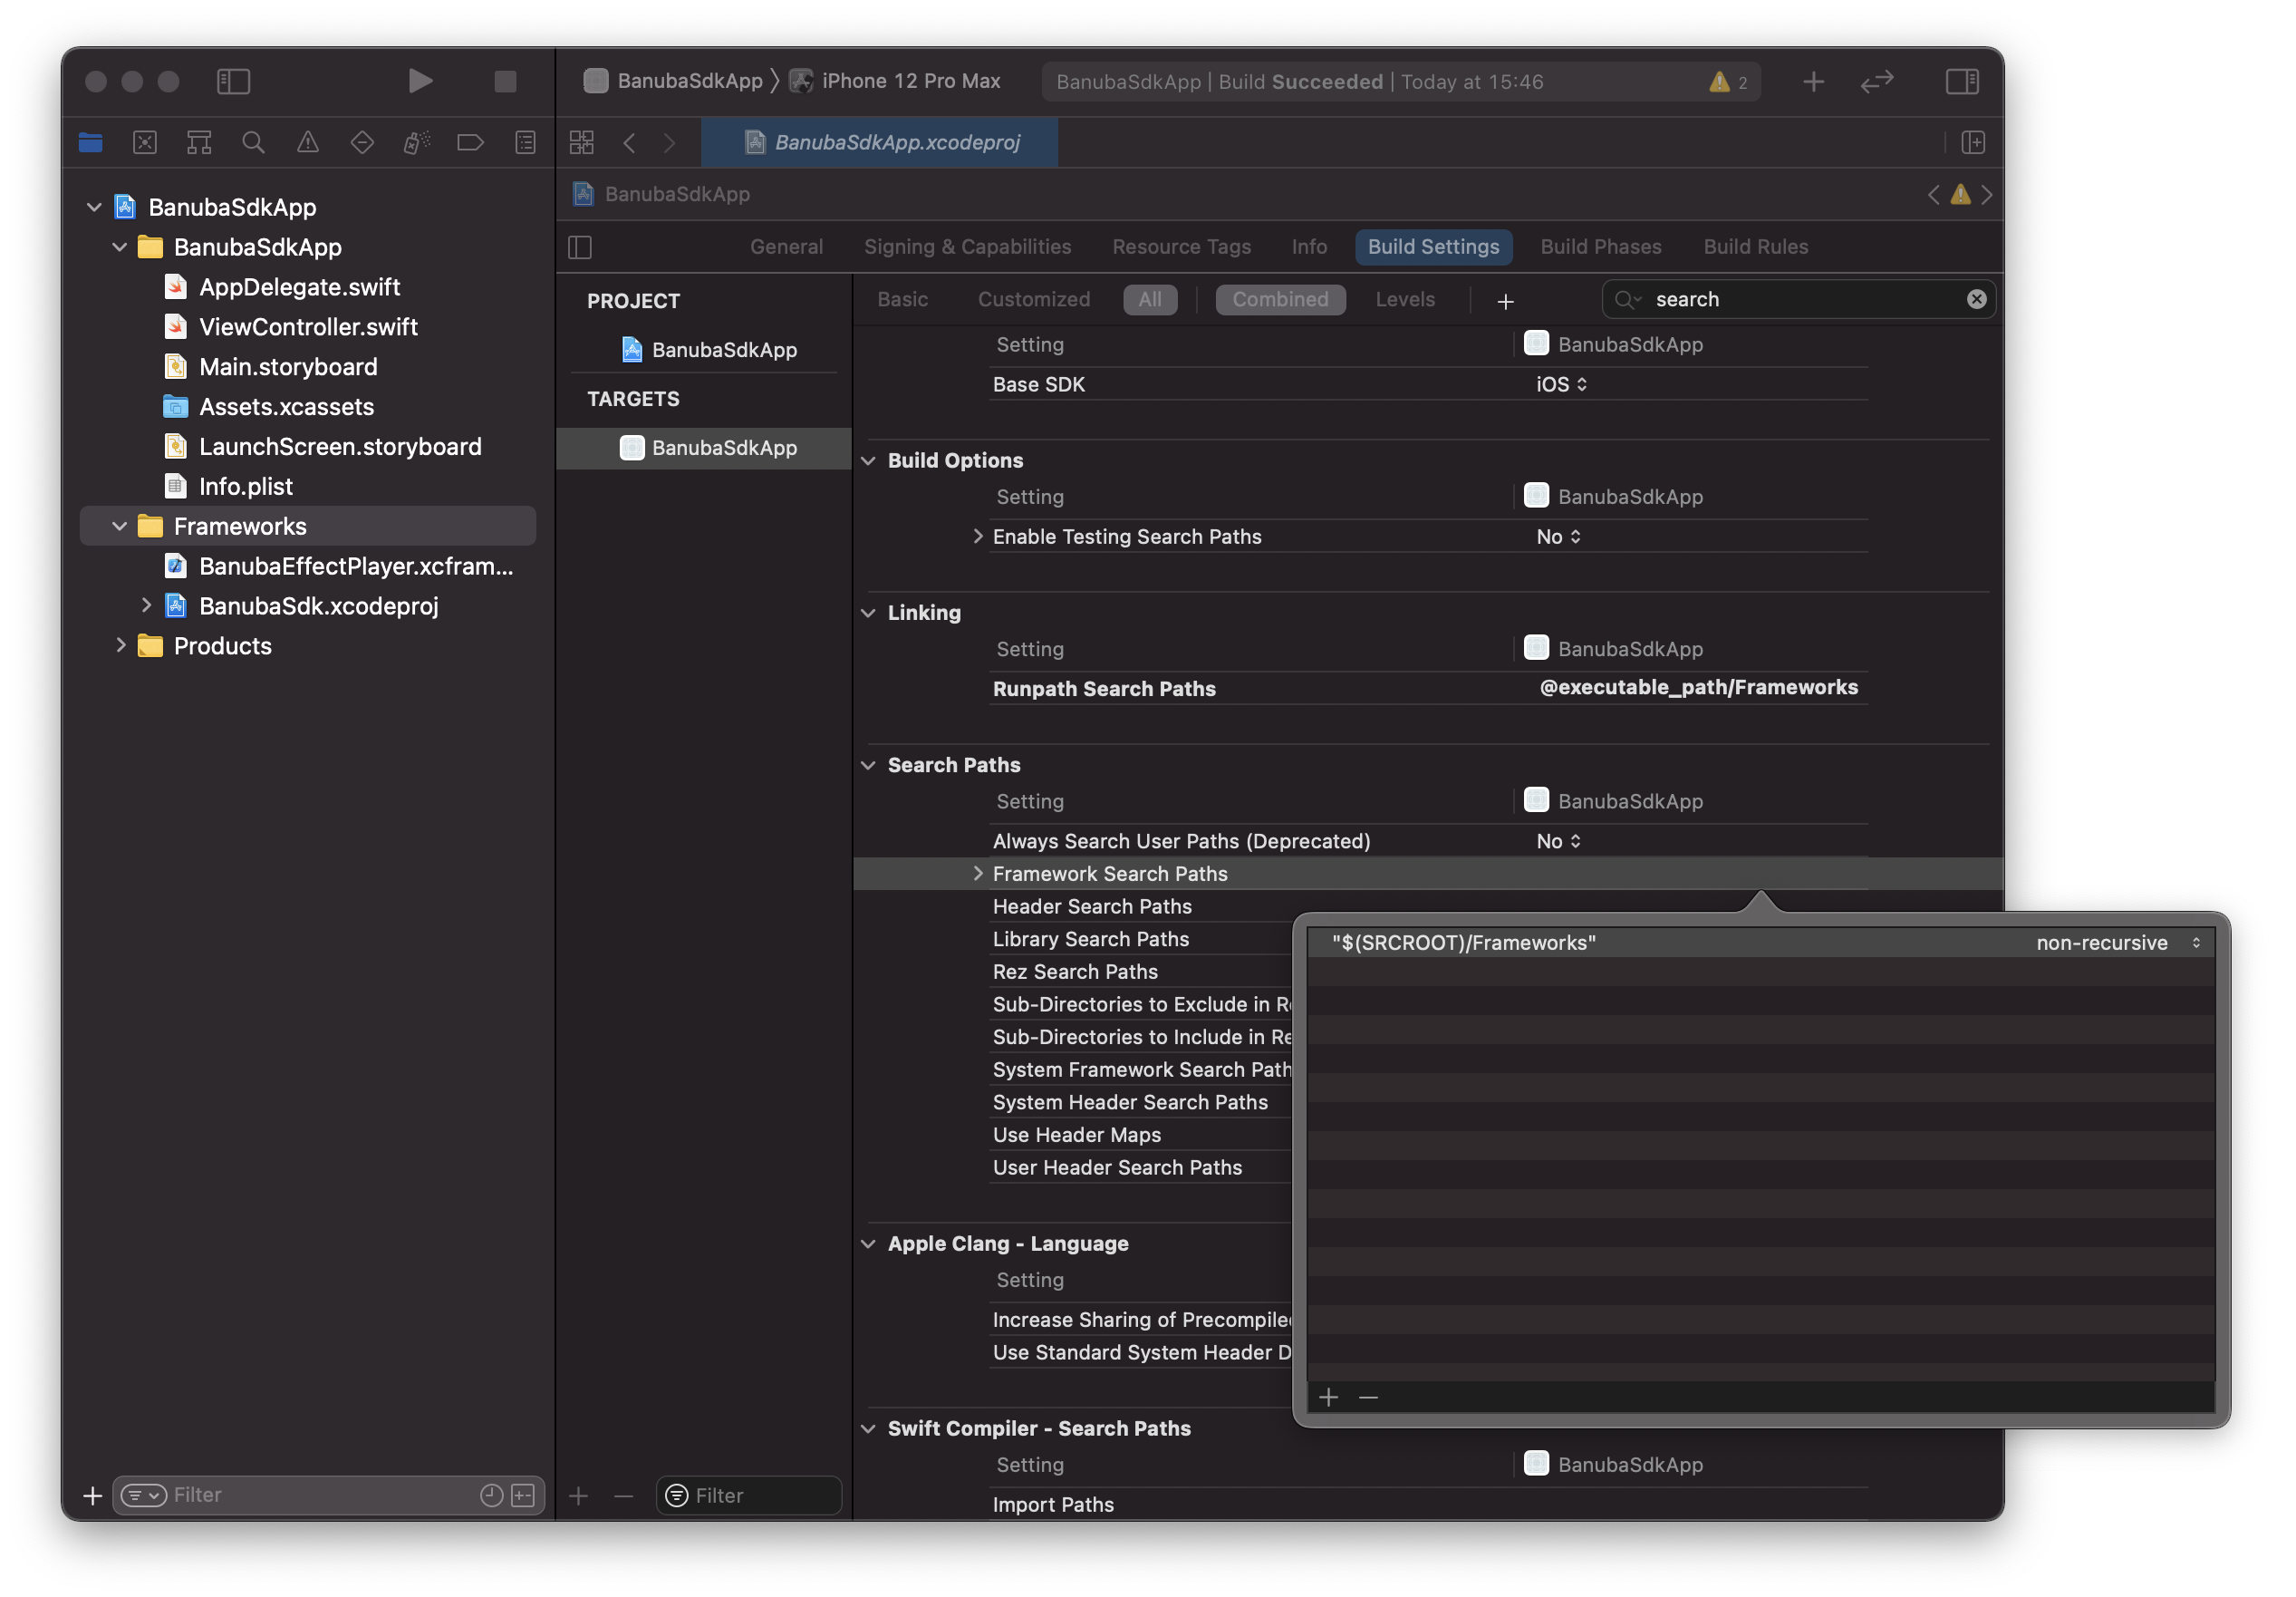Collapse the Build Options section

click(868, 460)
